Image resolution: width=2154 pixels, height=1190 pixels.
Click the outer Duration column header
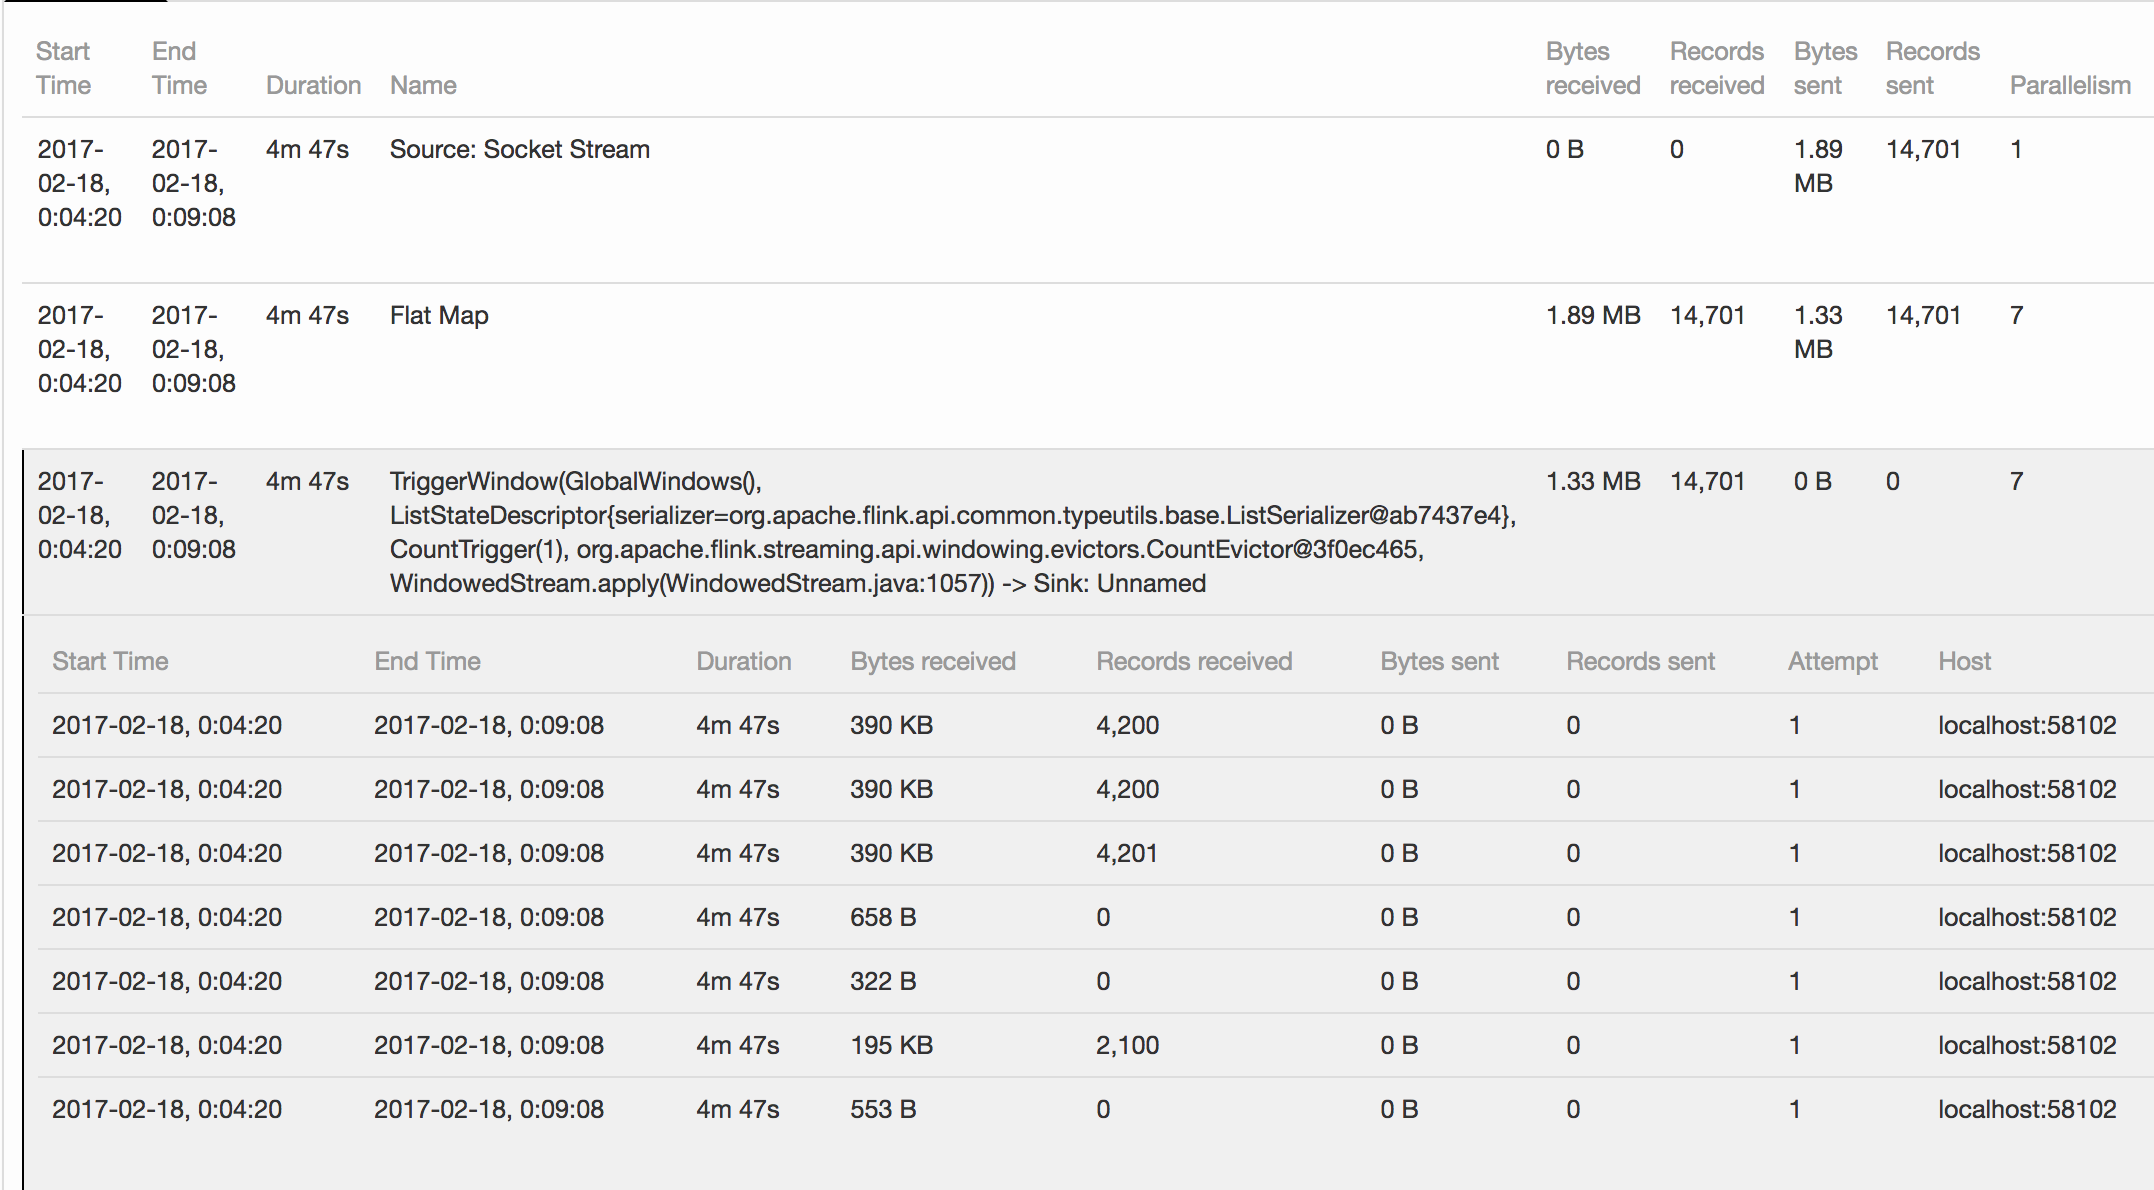[x=313, y=86]
